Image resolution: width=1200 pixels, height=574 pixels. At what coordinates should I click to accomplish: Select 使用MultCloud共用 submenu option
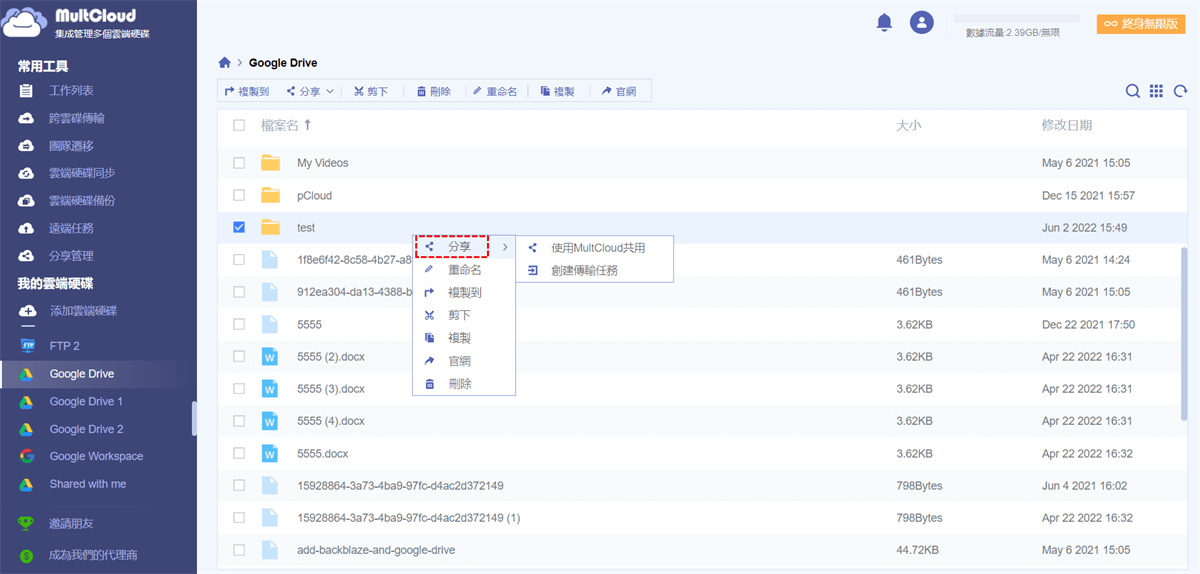pos(594,248)
